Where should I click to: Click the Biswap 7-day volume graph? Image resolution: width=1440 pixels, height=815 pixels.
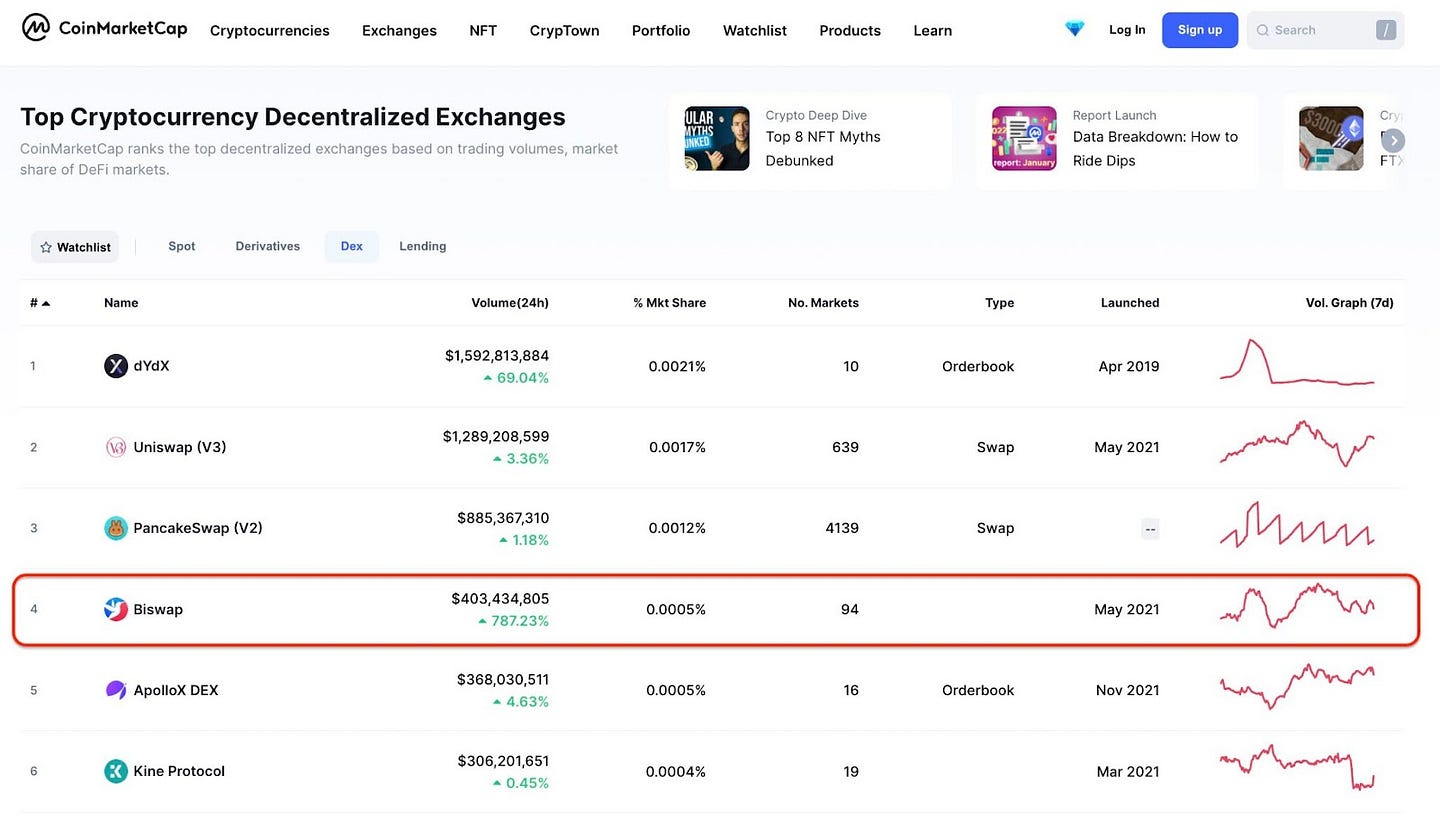coord(1297,606)
